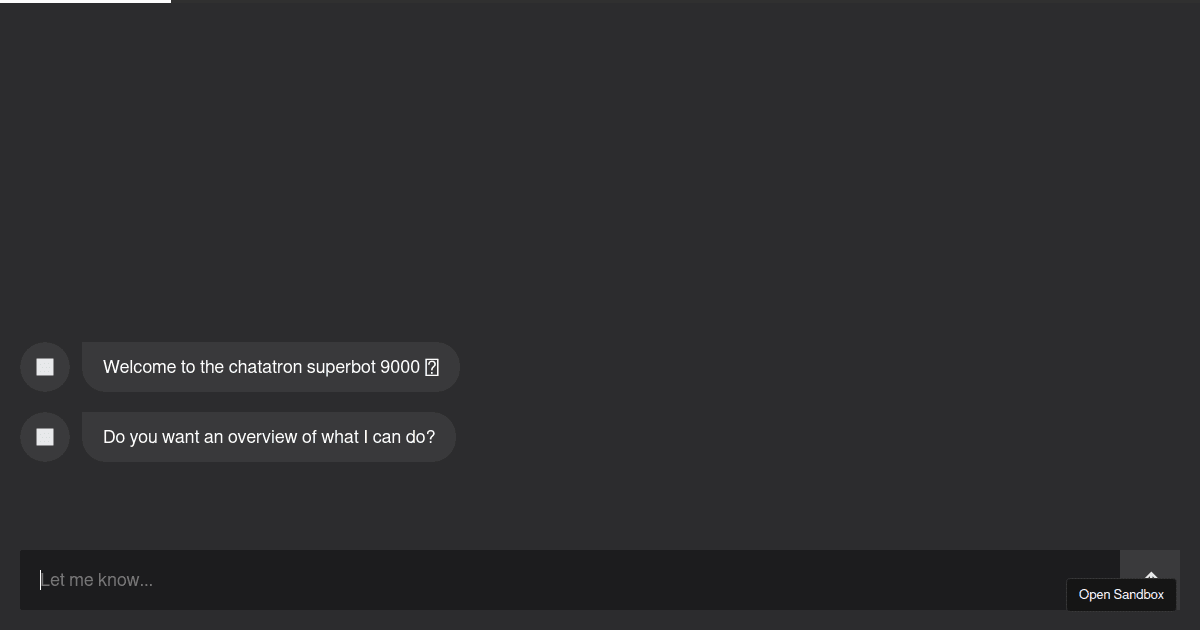Click the square icon inside the top avatar circle
This screenshot has width=1200, height=630.
(x=44, y=366)
